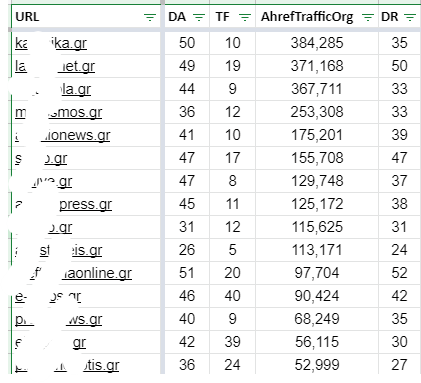Select the traffic cell 384,285
The image size is (421, 383).
click(317, 43)
